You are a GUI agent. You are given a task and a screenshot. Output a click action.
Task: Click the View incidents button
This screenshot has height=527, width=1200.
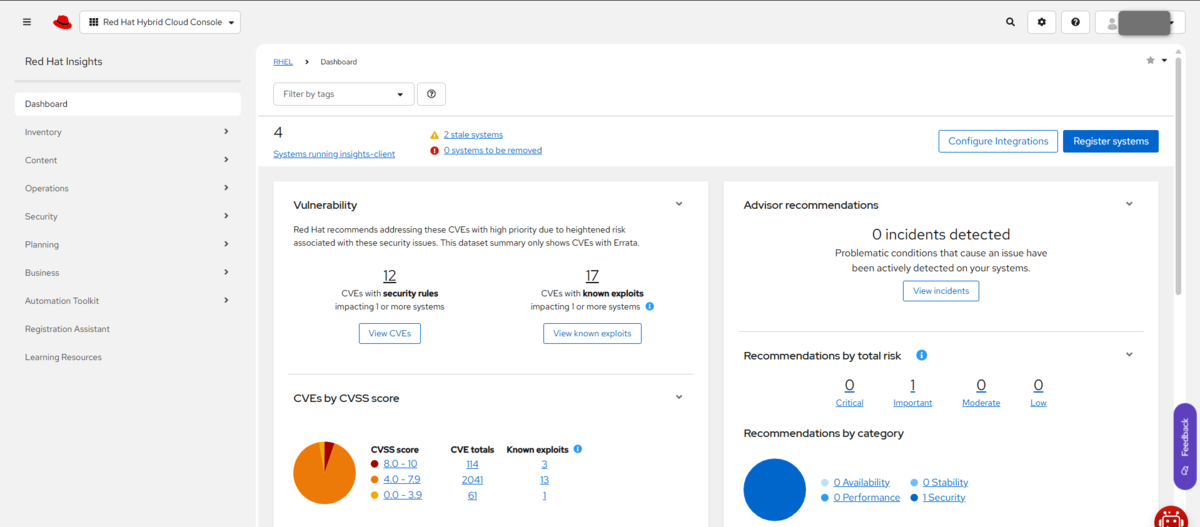941,291
